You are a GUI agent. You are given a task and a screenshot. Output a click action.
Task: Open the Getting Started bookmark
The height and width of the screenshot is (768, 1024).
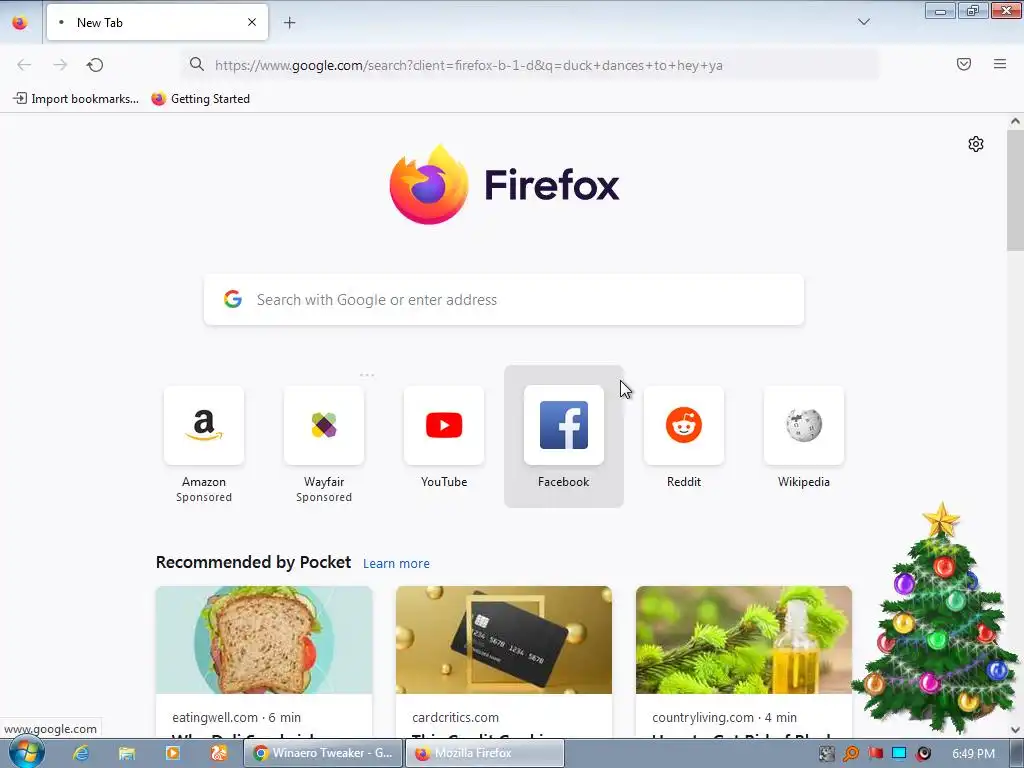pyautogui.click(x=200, y=99)
